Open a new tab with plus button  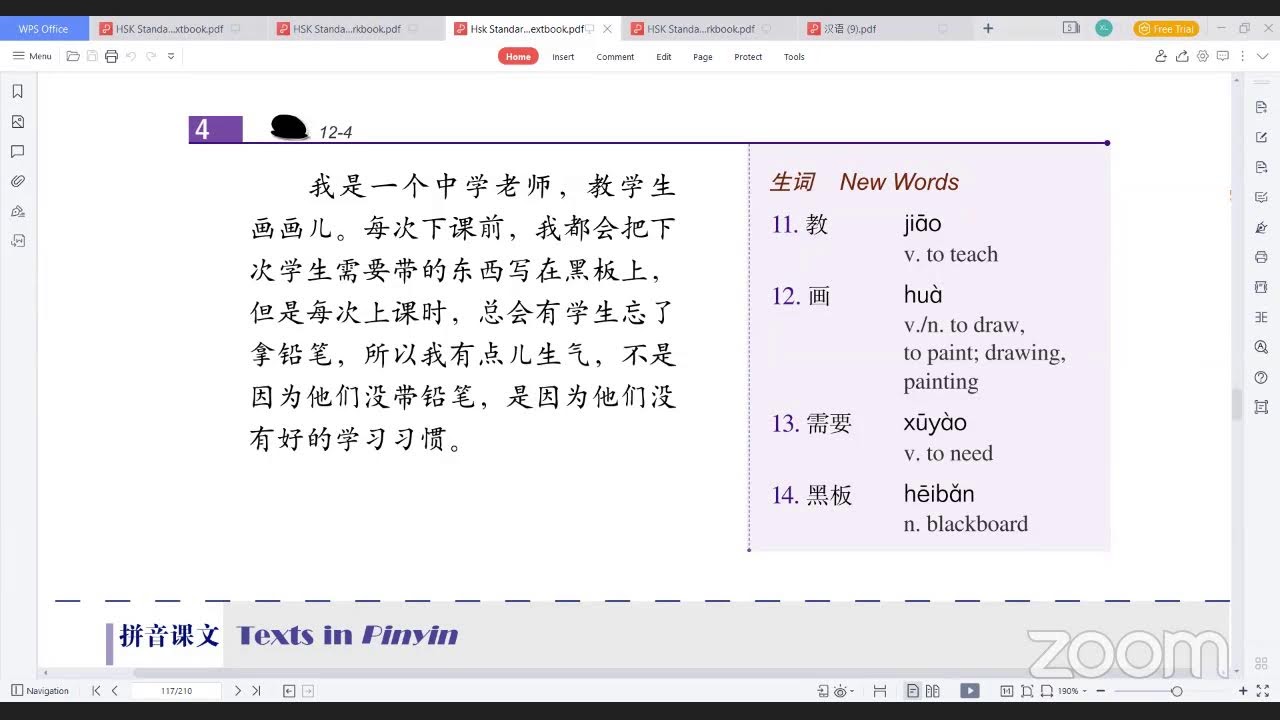coord(988,28)
